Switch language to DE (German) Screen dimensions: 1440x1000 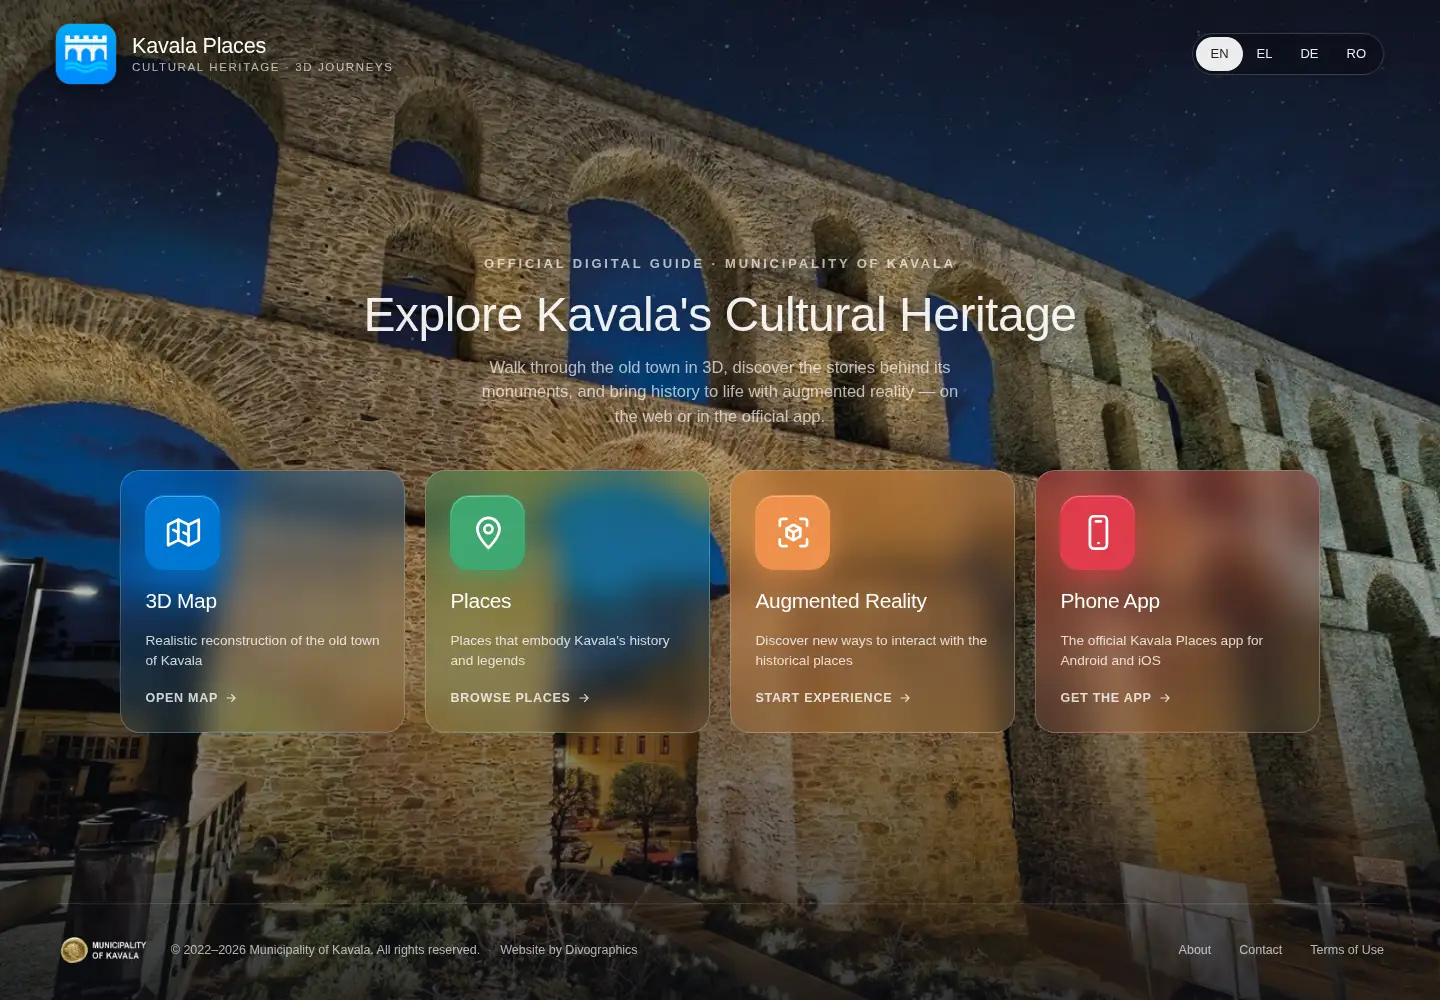pos(1309,54)
